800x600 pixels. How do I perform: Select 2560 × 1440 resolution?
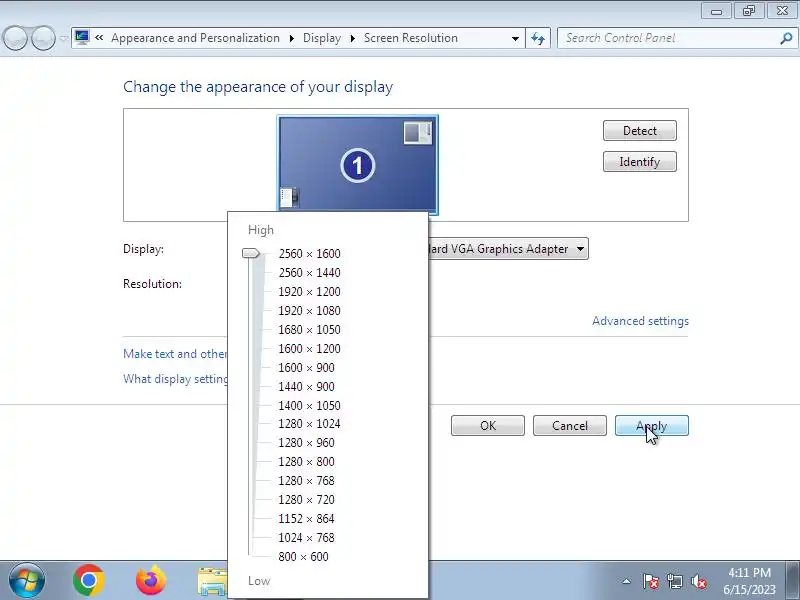(309, 272)
